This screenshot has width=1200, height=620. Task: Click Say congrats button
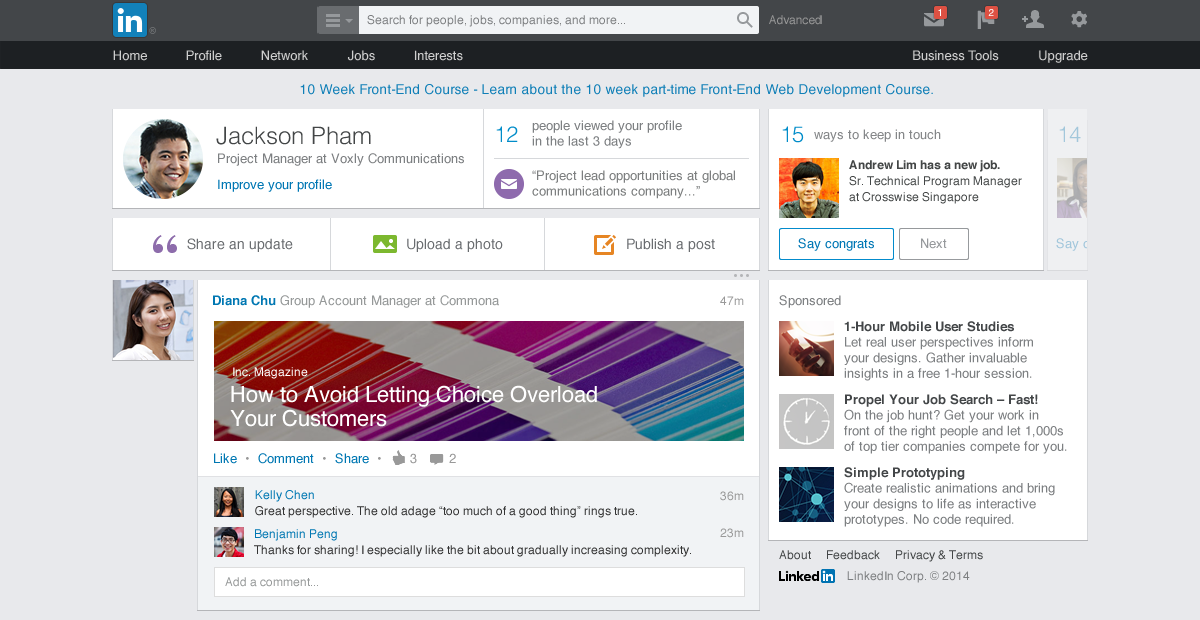(836, 244)
